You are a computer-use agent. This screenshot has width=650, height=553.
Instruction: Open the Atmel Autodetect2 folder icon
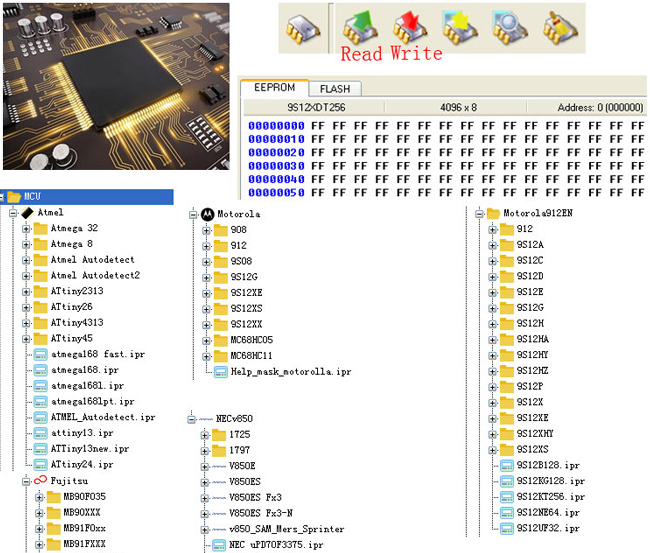click(x=40, y=276)
